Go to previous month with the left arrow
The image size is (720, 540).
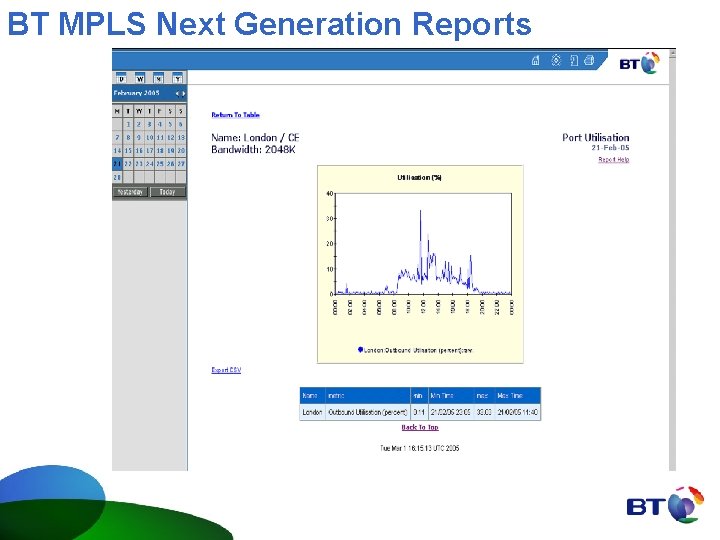pyautogui.click(x=177, y=94)
